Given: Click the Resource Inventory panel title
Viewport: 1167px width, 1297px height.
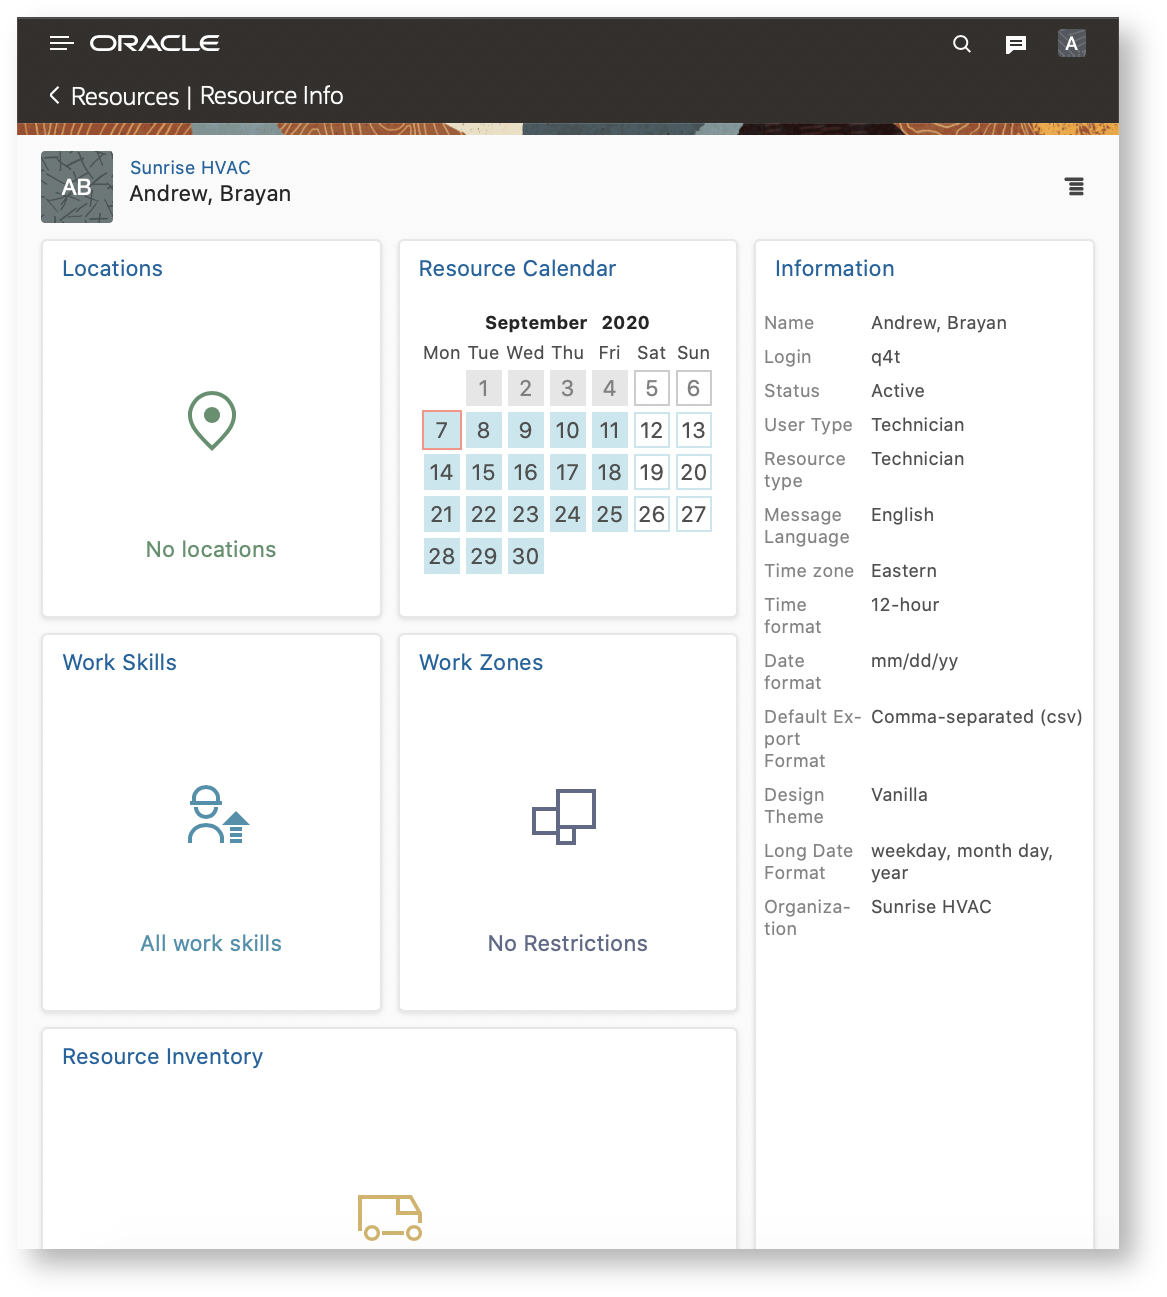Looking at the screenshot, I should (162, 1056).
